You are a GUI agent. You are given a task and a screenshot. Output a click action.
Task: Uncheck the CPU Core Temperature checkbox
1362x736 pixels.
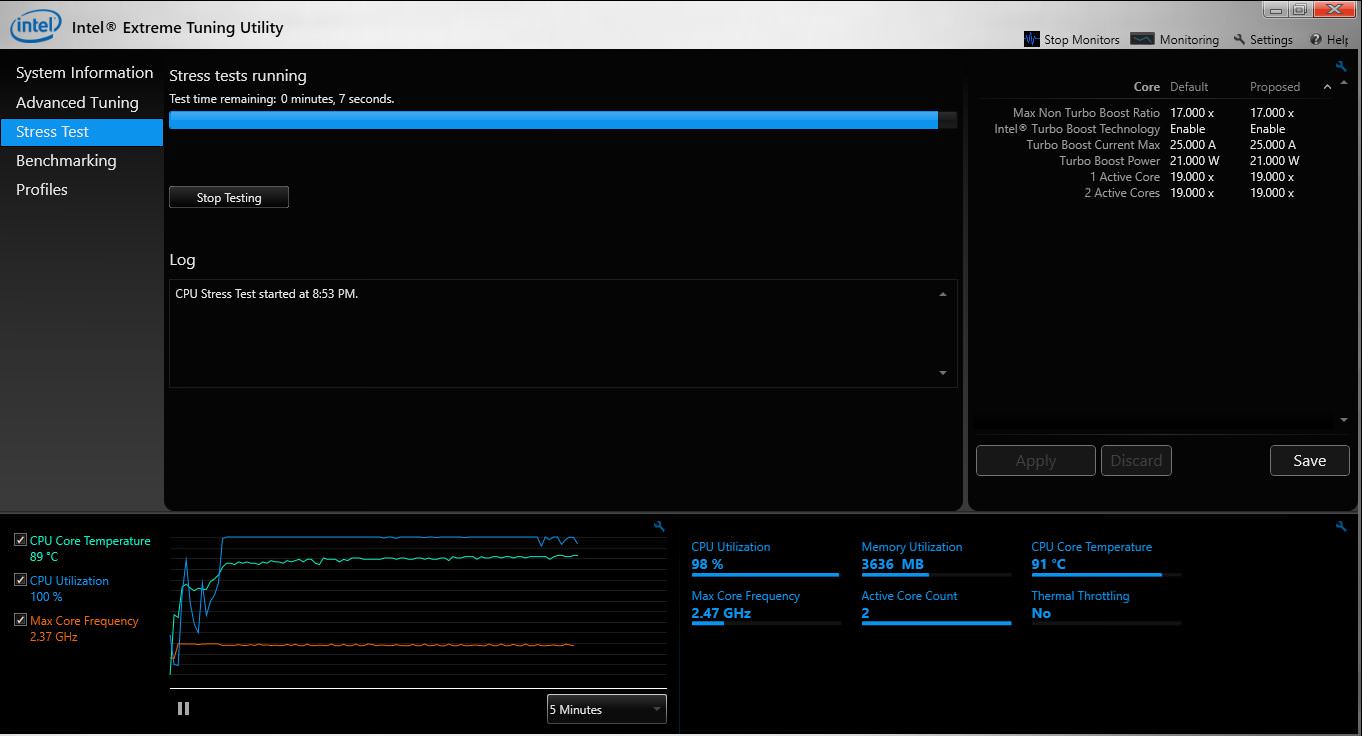(21, 540)
